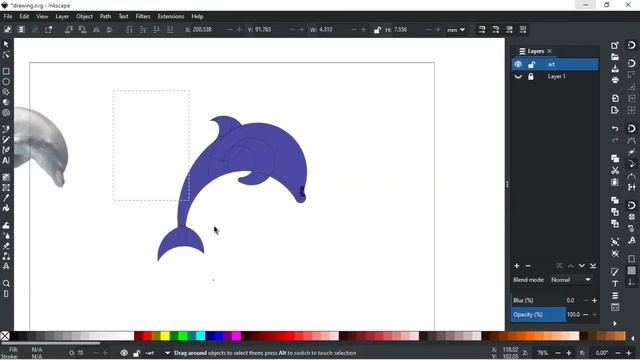Lower the layer one step
The height and width of the screenshot is (360, 640).
pos(582,266)
